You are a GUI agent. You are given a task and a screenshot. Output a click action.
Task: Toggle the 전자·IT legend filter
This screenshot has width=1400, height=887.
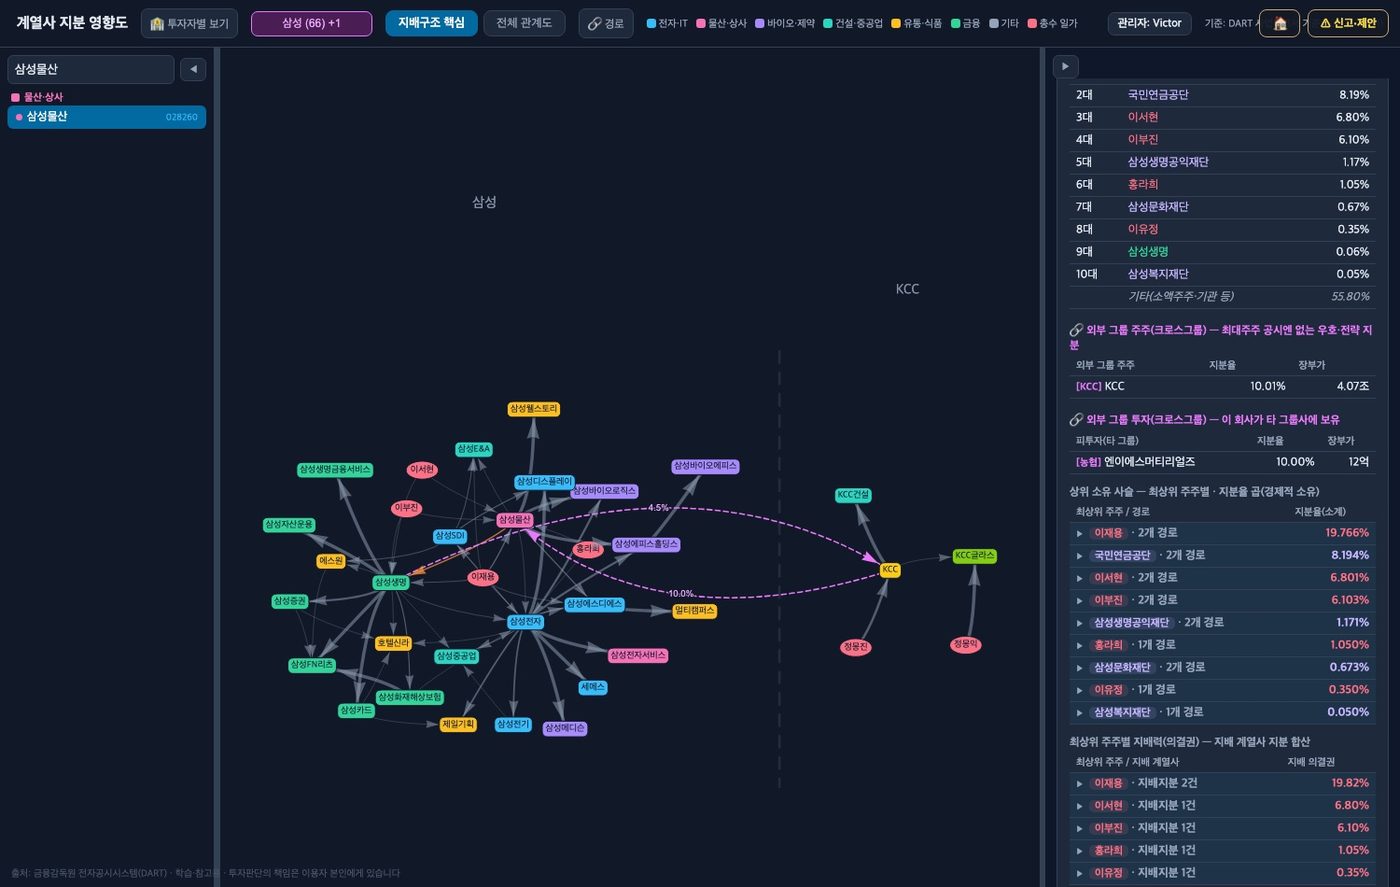[x=667, y=23]
